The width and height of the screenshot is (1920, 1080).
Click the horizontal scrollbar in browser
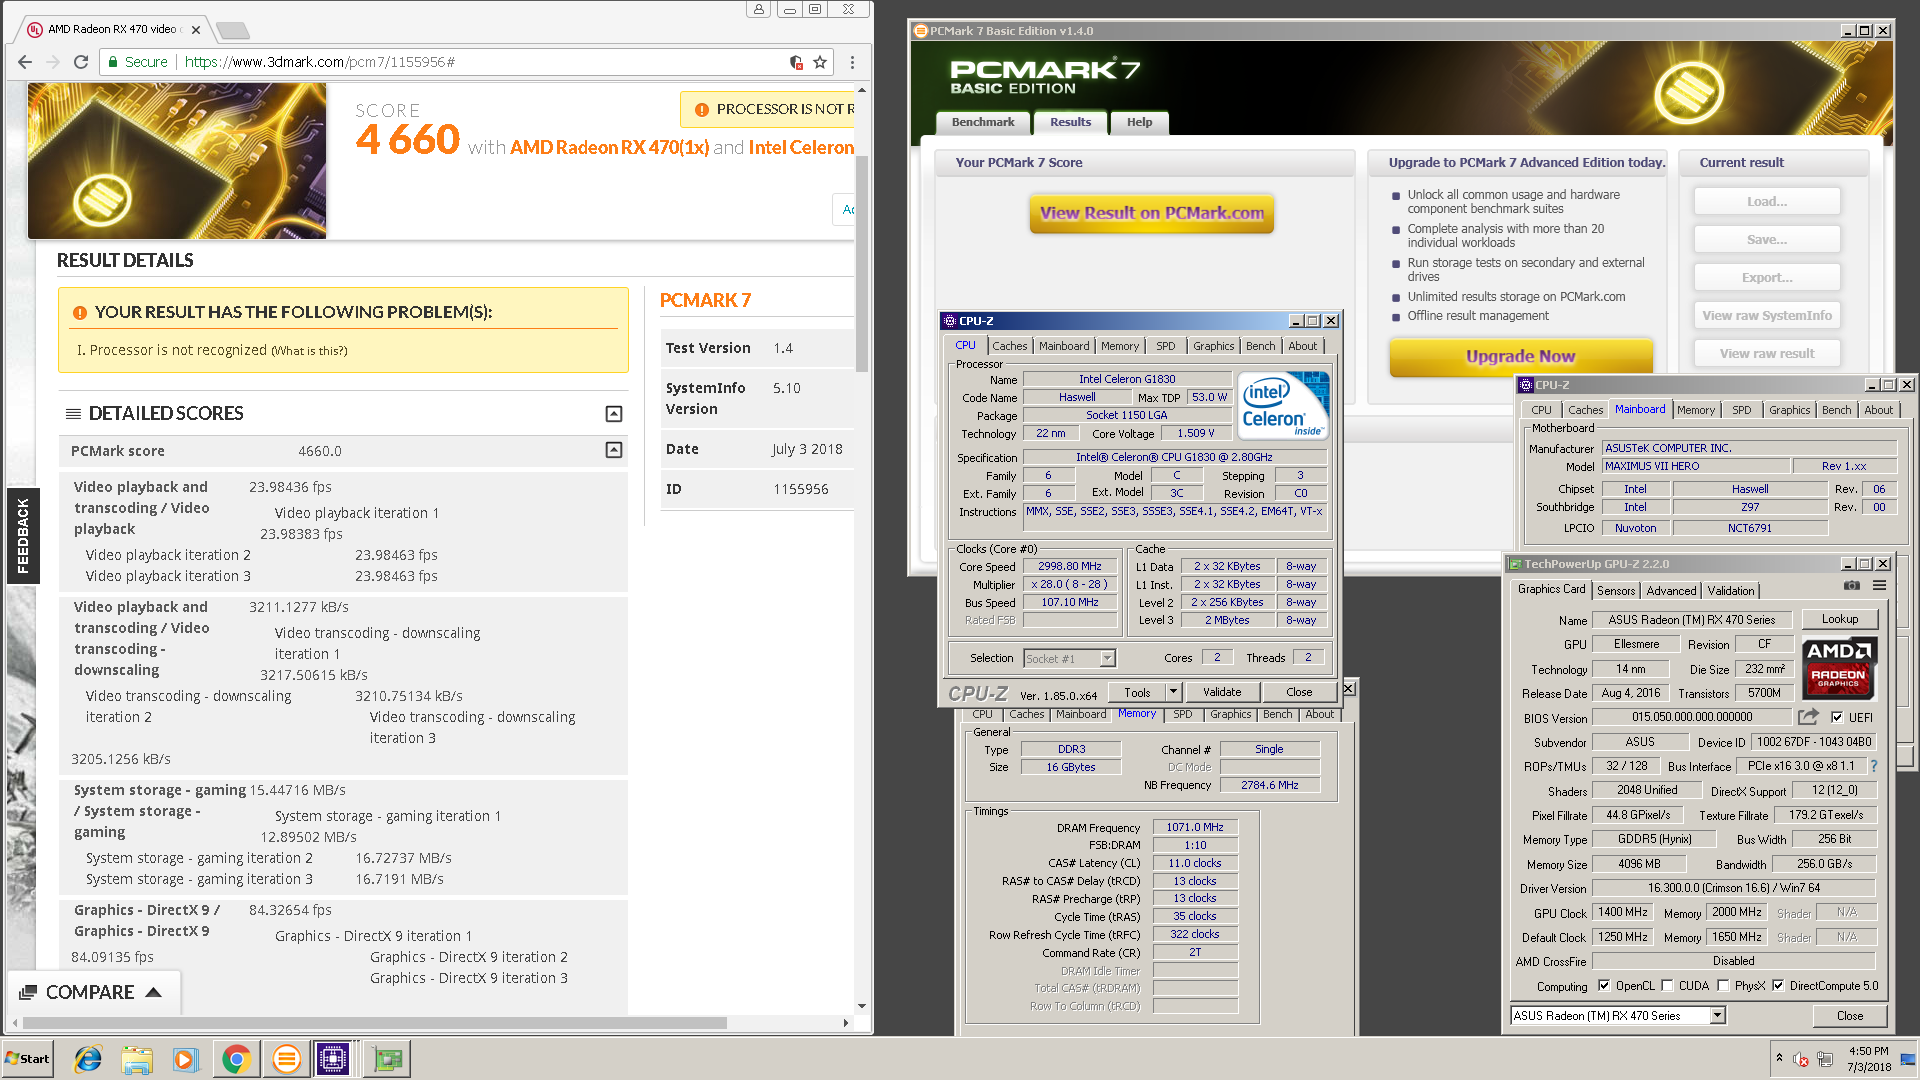pyautogui.click(x=376, y=1023)
